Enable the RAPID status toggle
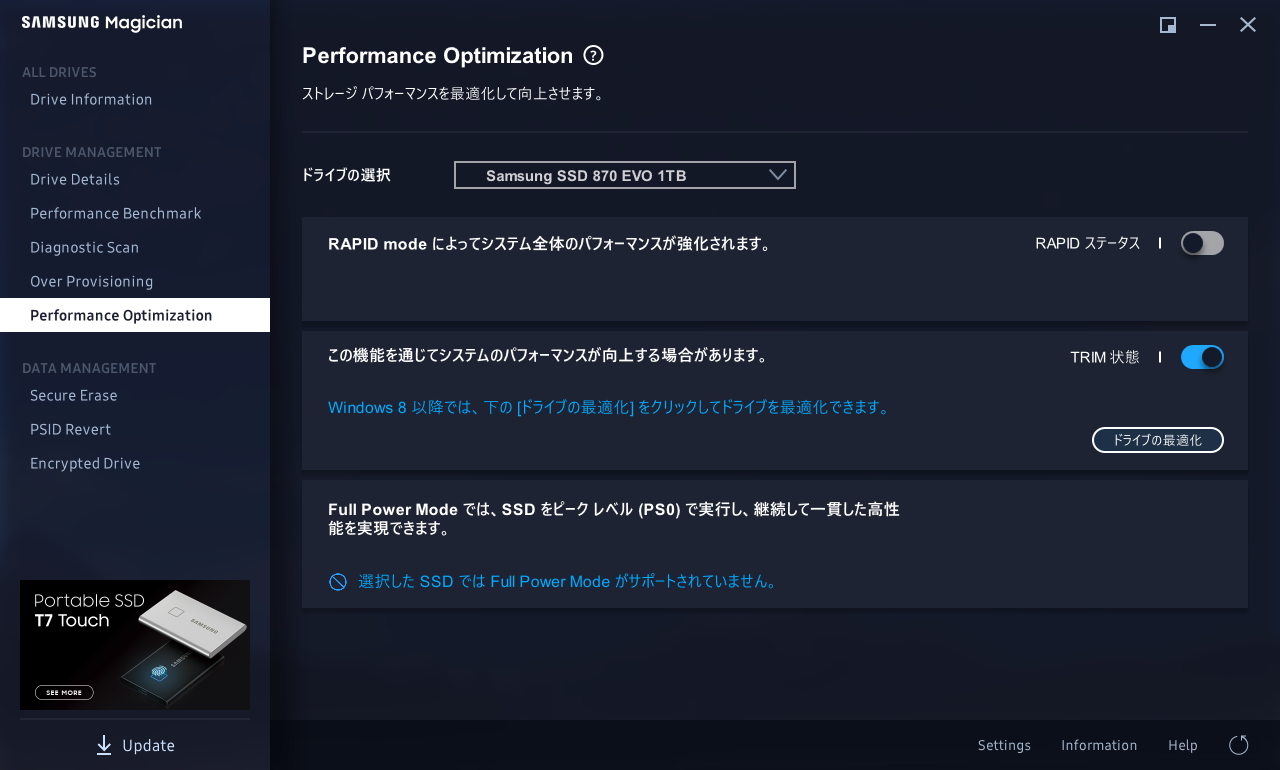The height and width of the screenshot is (770, 1280). (1202, 243)
